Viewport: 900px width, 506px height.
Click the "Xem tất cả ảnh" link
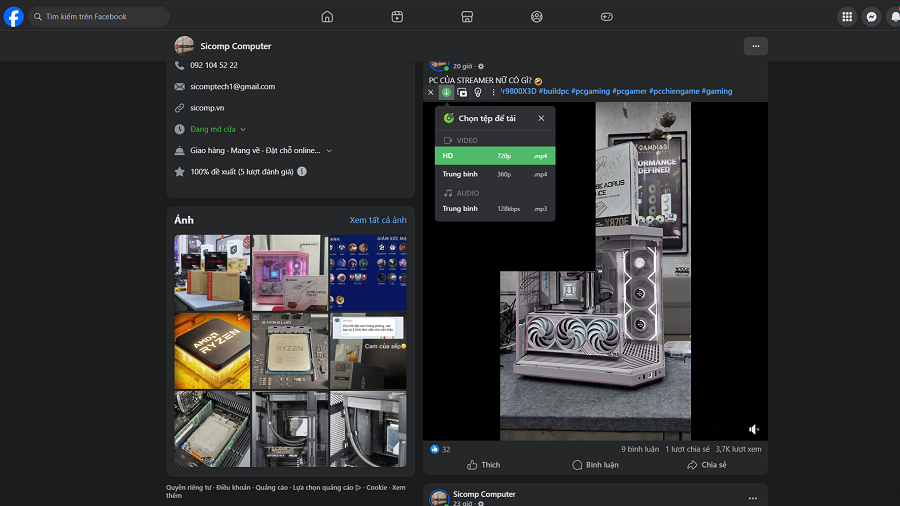pos(378,220)
